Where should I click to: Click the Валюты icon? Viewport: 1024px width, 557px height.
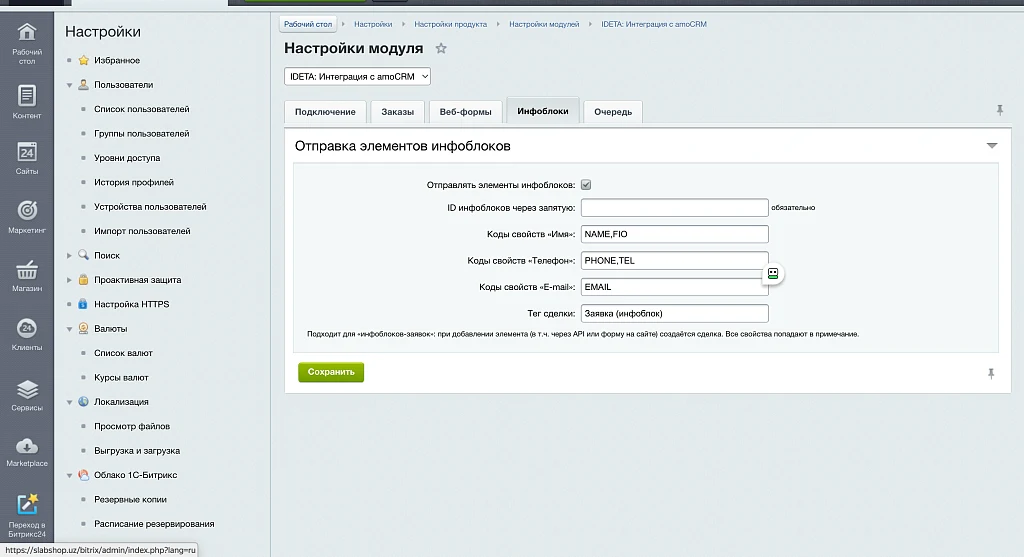84,328
